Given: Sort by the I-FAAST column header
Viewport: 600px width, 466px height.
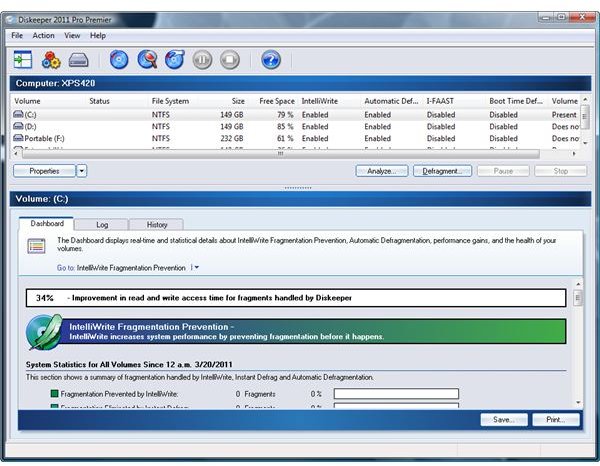Looking at the screenshot, I should pos(440,101).
